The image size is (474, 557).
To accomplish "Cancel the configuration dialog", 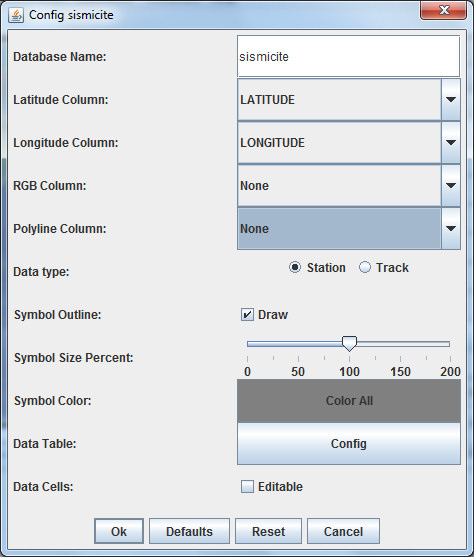I will (x=343, y=531).
